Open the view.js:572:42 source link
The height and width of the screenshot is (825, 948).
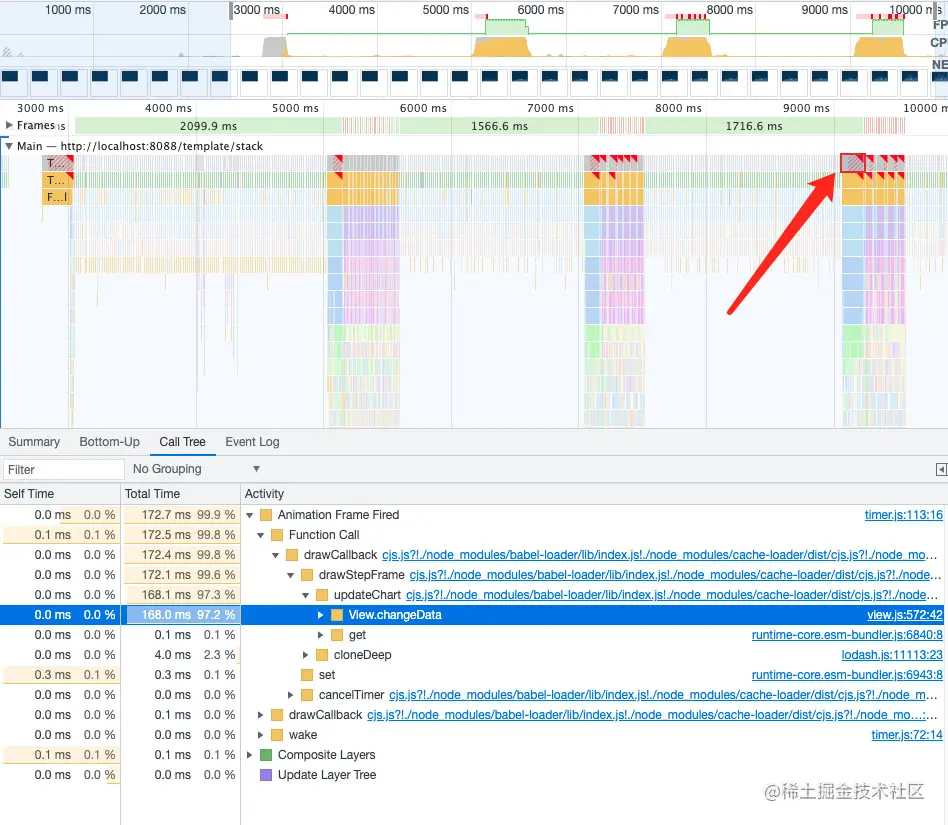(904, 615)
